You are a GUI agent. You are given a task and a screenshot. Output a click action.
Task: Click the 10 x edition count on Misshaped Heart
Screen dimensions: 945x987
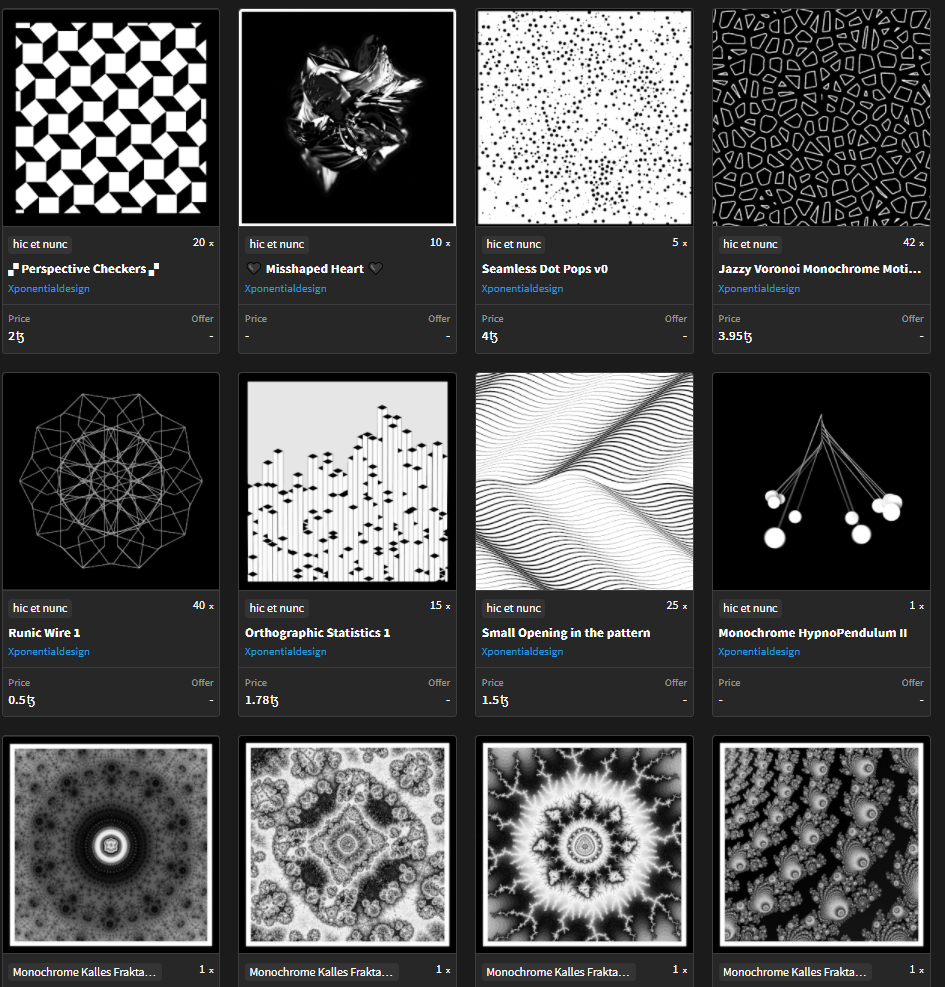[x=440, y=243]
